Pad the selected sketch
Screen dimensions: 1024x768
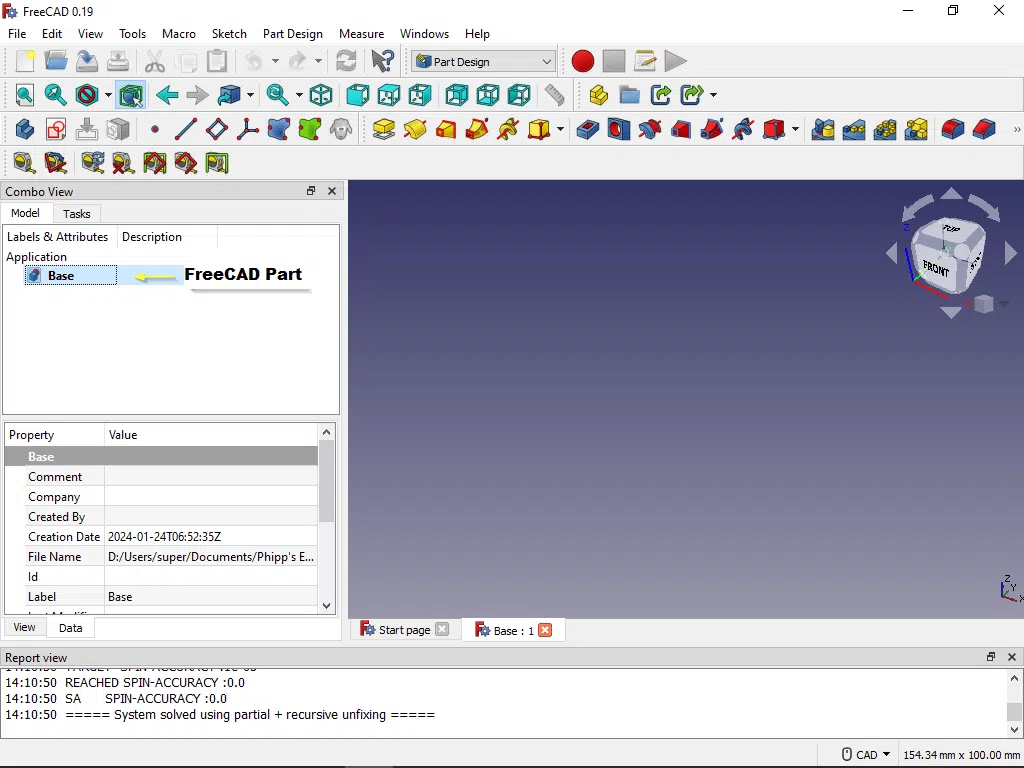[383, 129]
